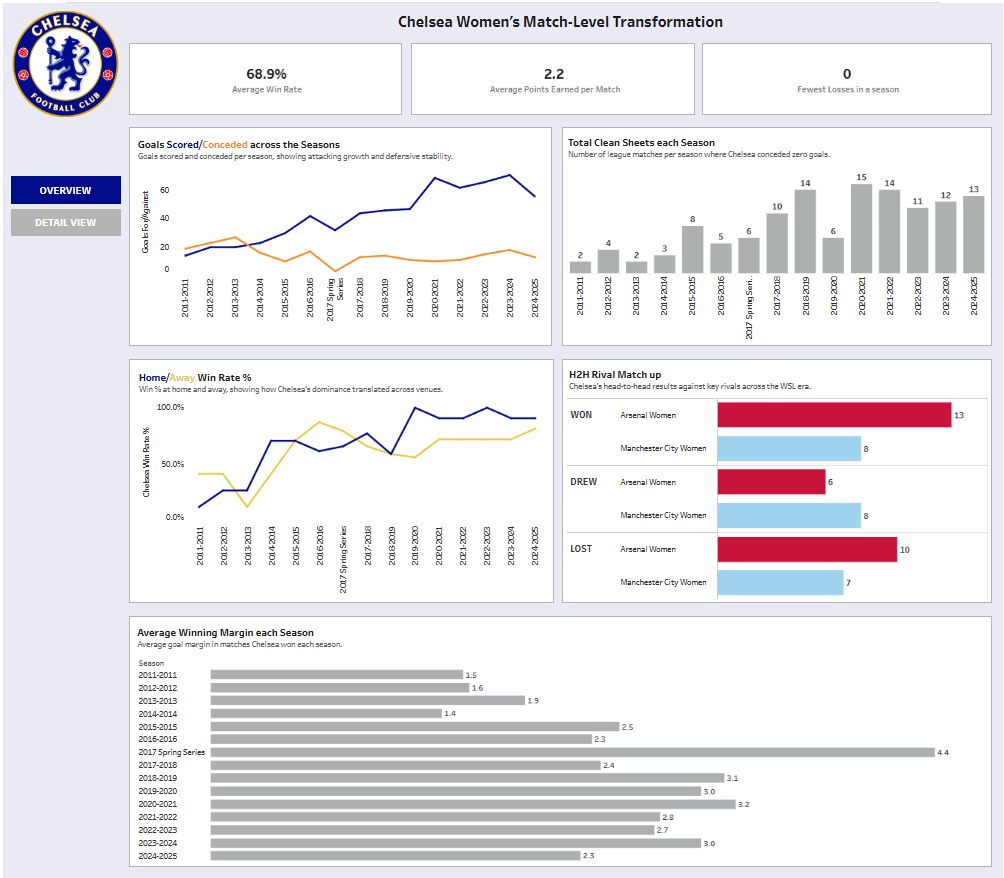The width and height of the screenshot is (1004, 878).
Task: Click the 60 axis label on goals chart
Action: (165, 190)
